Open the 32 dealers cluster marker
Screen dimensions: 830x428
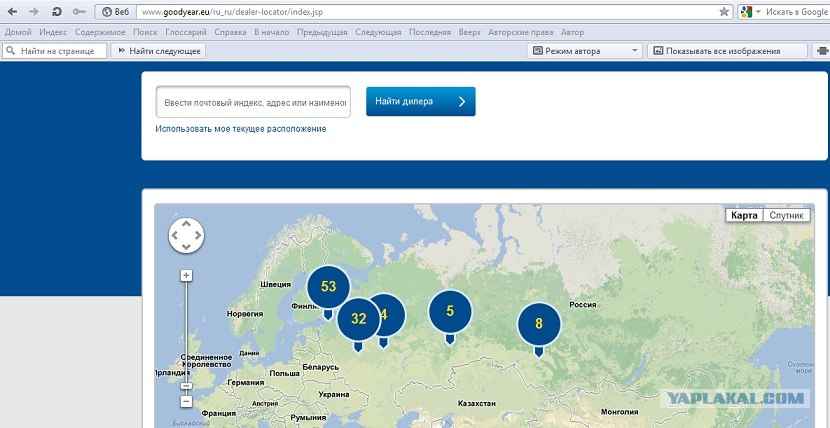358,319
